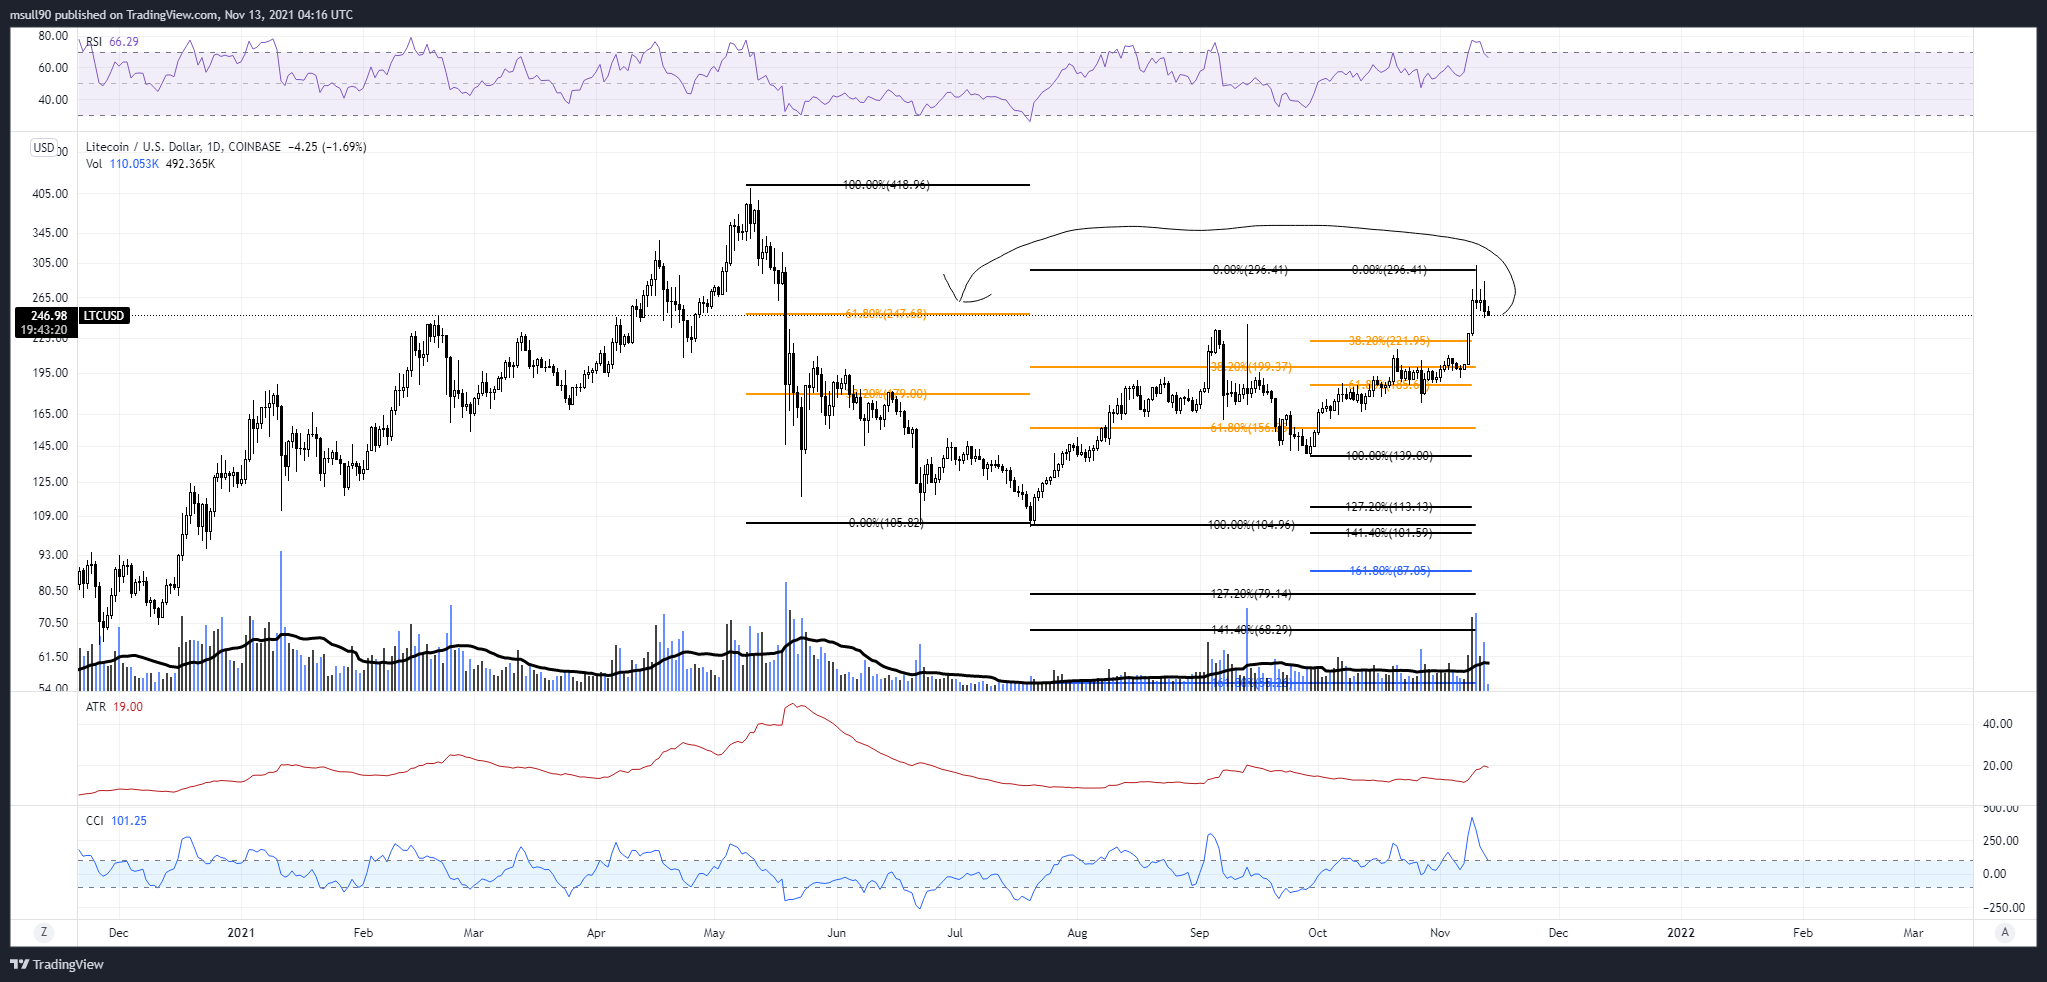
Task: Click the RSI 66.29 indicator legend
Action: (112, 42)
